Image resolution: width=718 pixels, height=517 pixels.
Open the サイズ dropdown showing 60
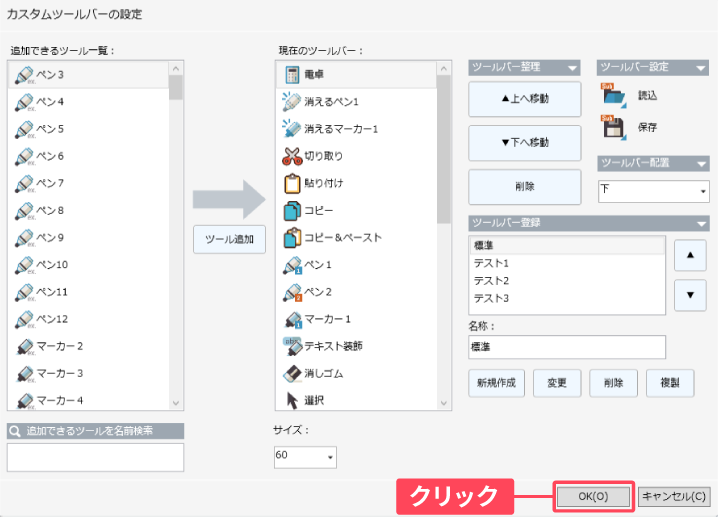point(305,457)
